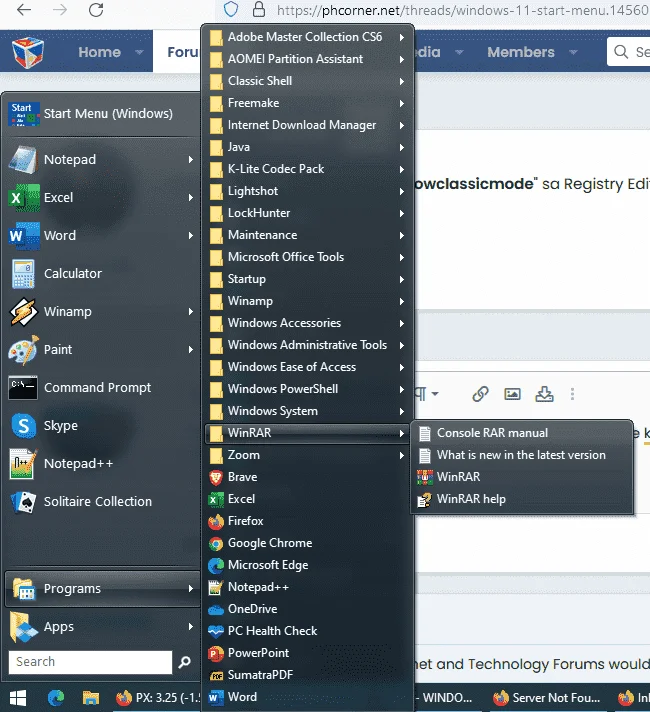
Task: Open File Explorer from the taskbar
Action: (x=91, y=698)
